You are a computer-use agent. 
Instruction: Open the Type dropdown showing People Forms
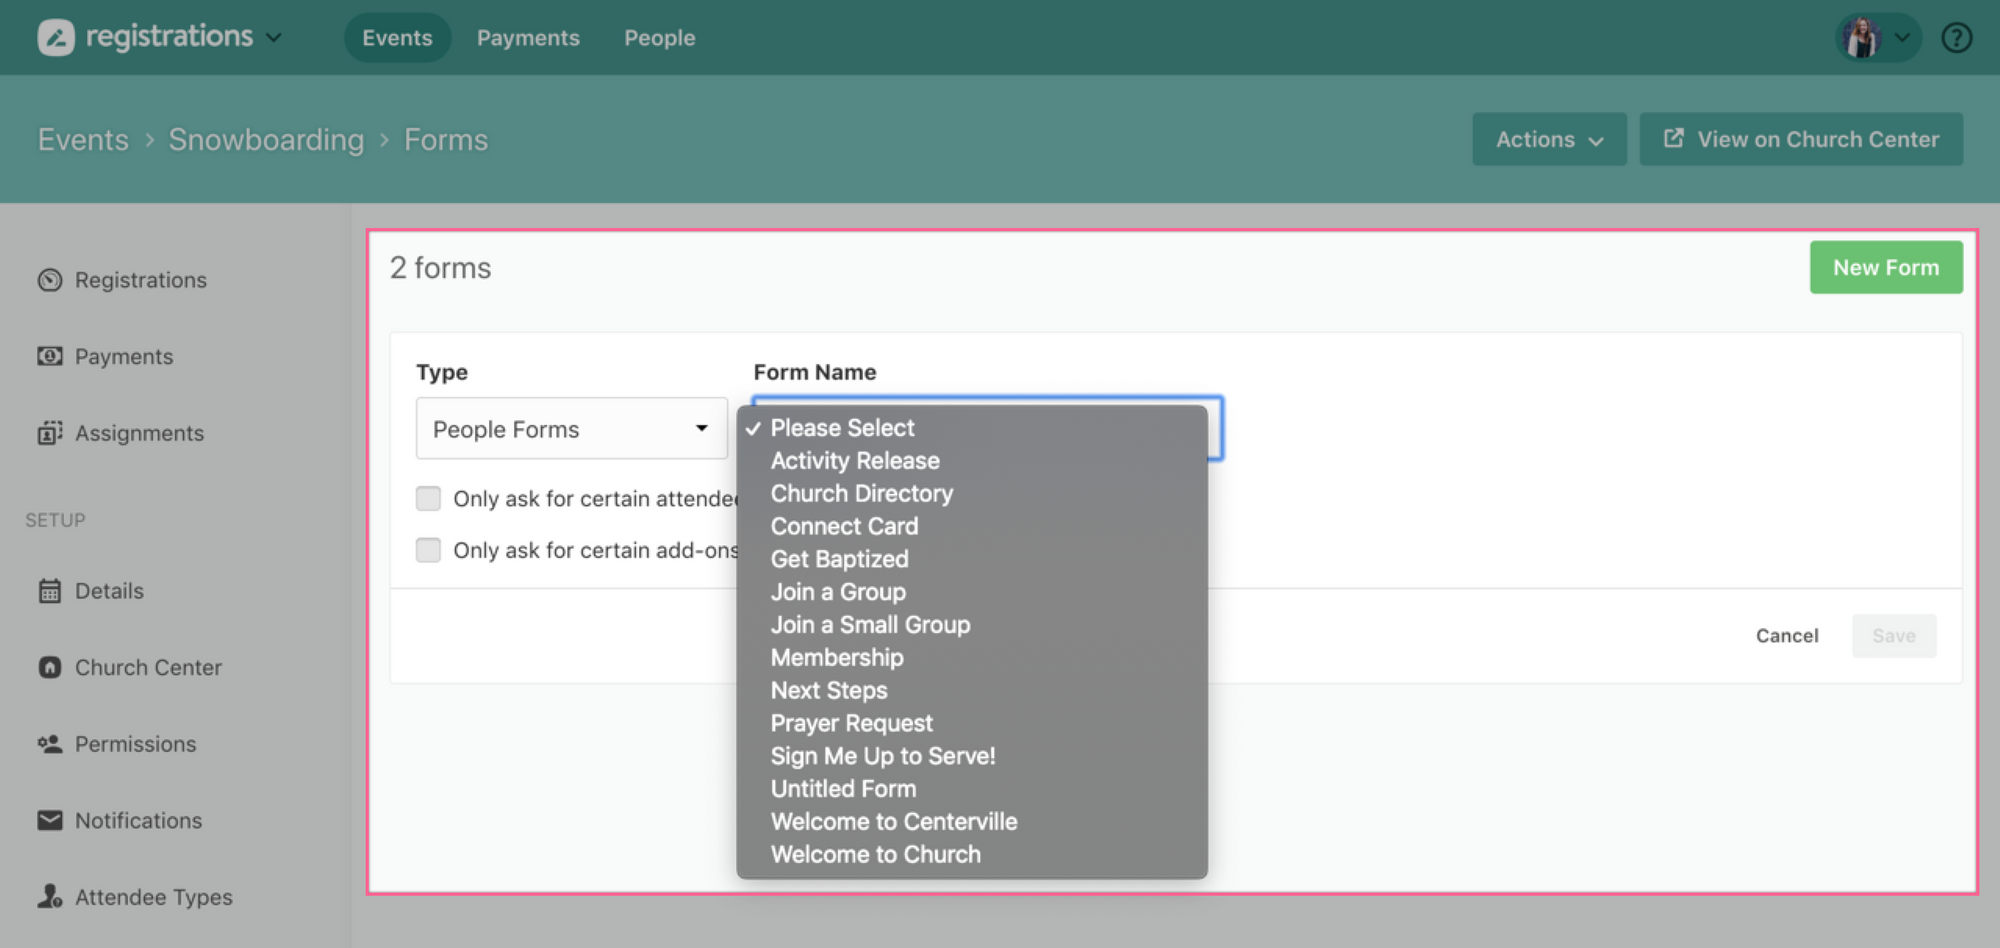point(571,429)
